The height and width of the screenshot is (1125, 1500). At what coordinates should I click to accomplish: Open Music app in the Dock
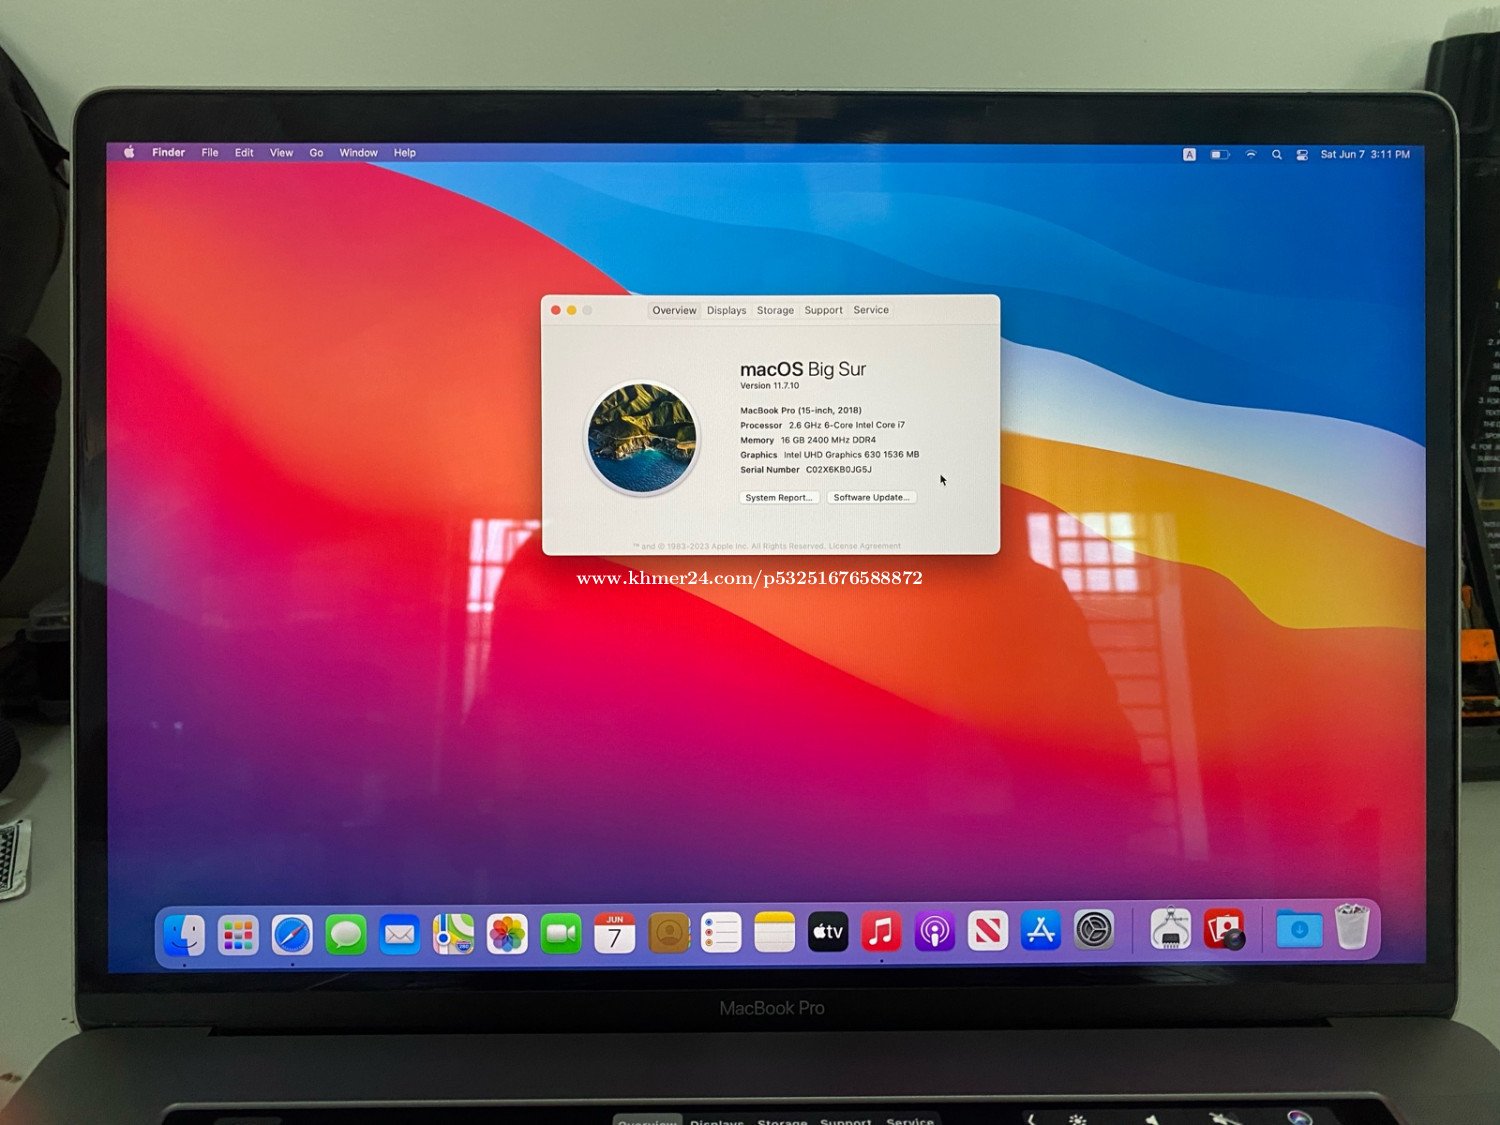click(881, 932)
